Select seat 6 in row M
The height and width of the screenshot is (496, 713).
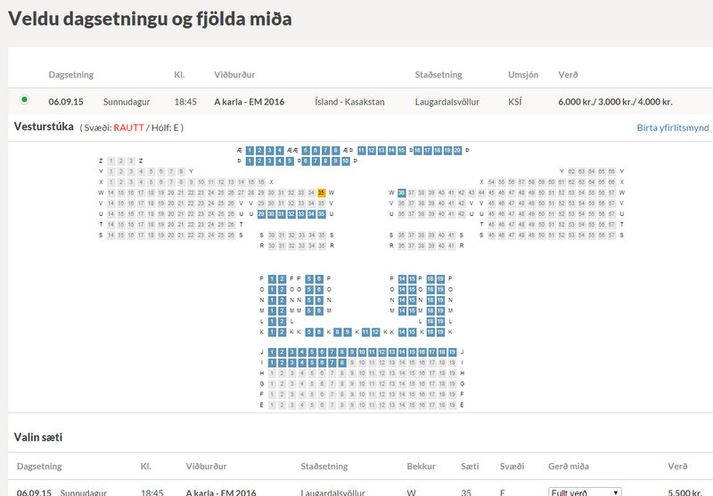point(319,311)
